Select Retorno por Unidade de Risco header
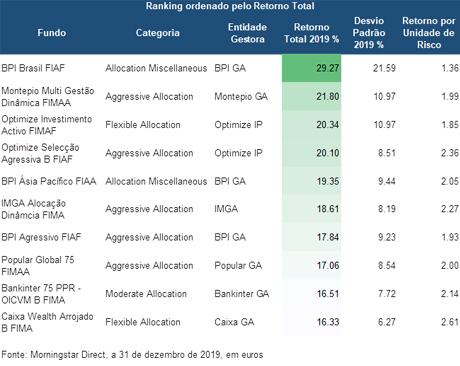460x366 pixels. 429,33
